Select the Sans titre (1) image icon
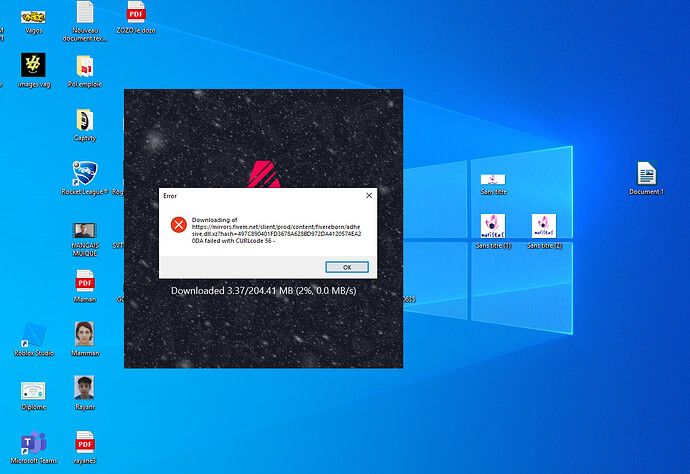 tap(493, 226)
